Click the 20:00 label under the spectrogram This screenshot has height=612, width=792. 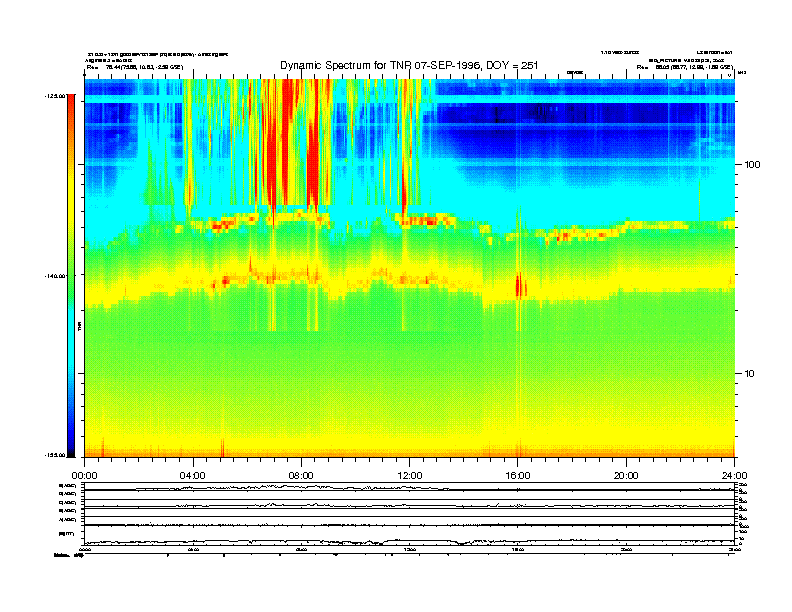click(x=626, y=476)
